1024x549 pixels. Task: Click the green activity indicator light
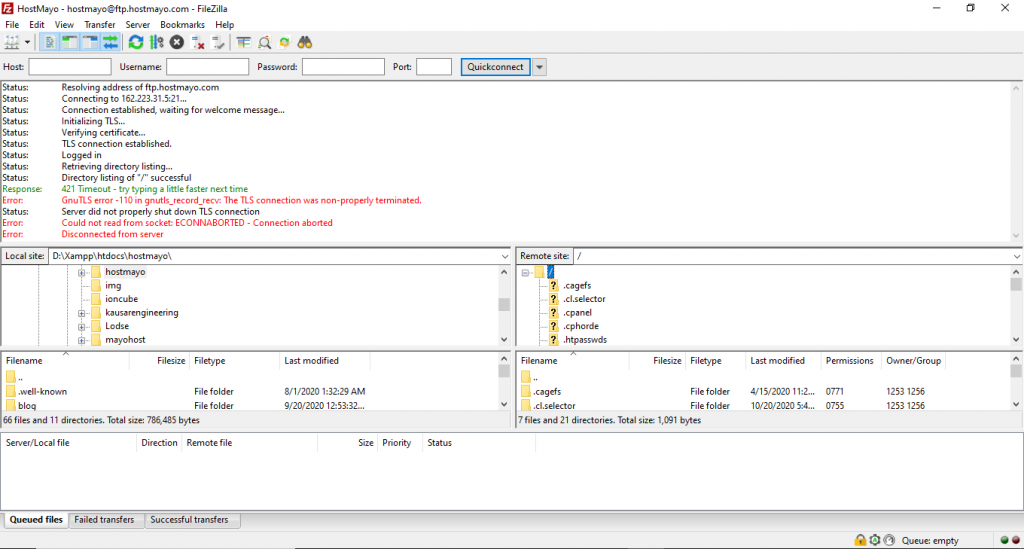pos(1004,540)
